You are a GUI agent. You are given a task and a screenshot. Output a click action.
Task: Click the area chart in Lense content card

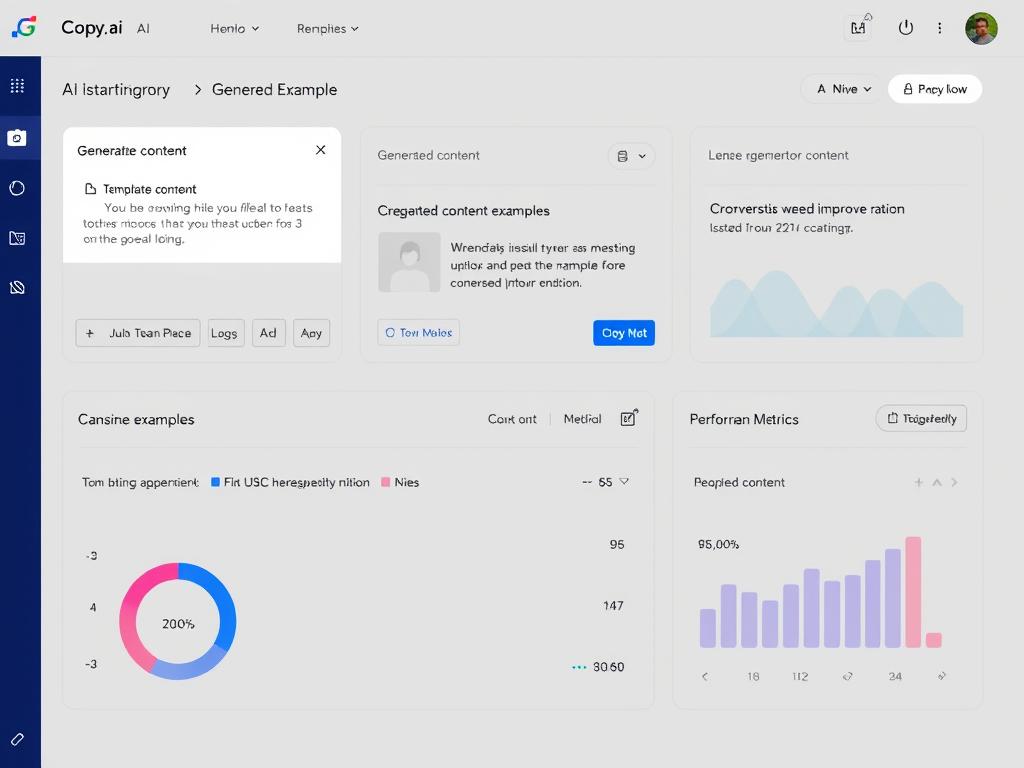coord(837,304)
